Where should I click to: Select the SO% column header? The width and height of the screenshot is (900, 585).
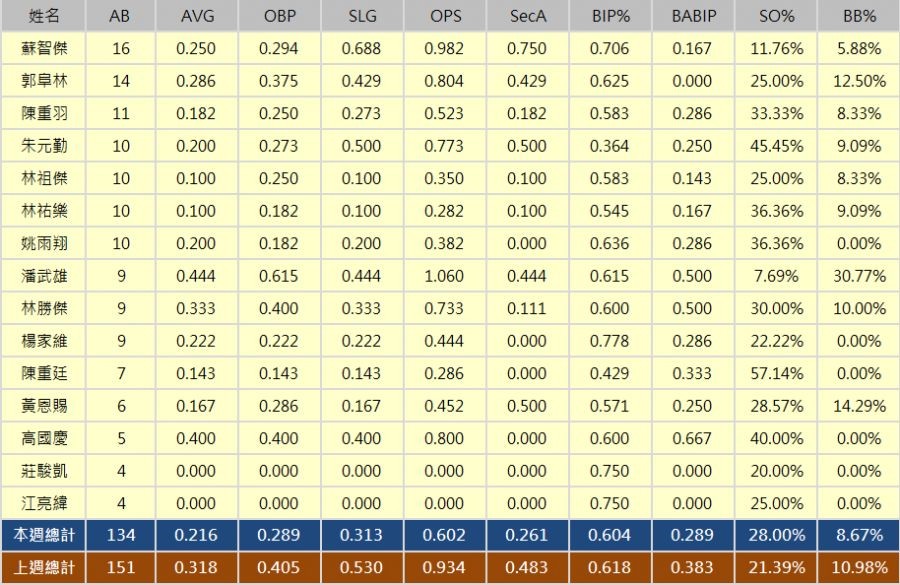click(x=775, y=16)
